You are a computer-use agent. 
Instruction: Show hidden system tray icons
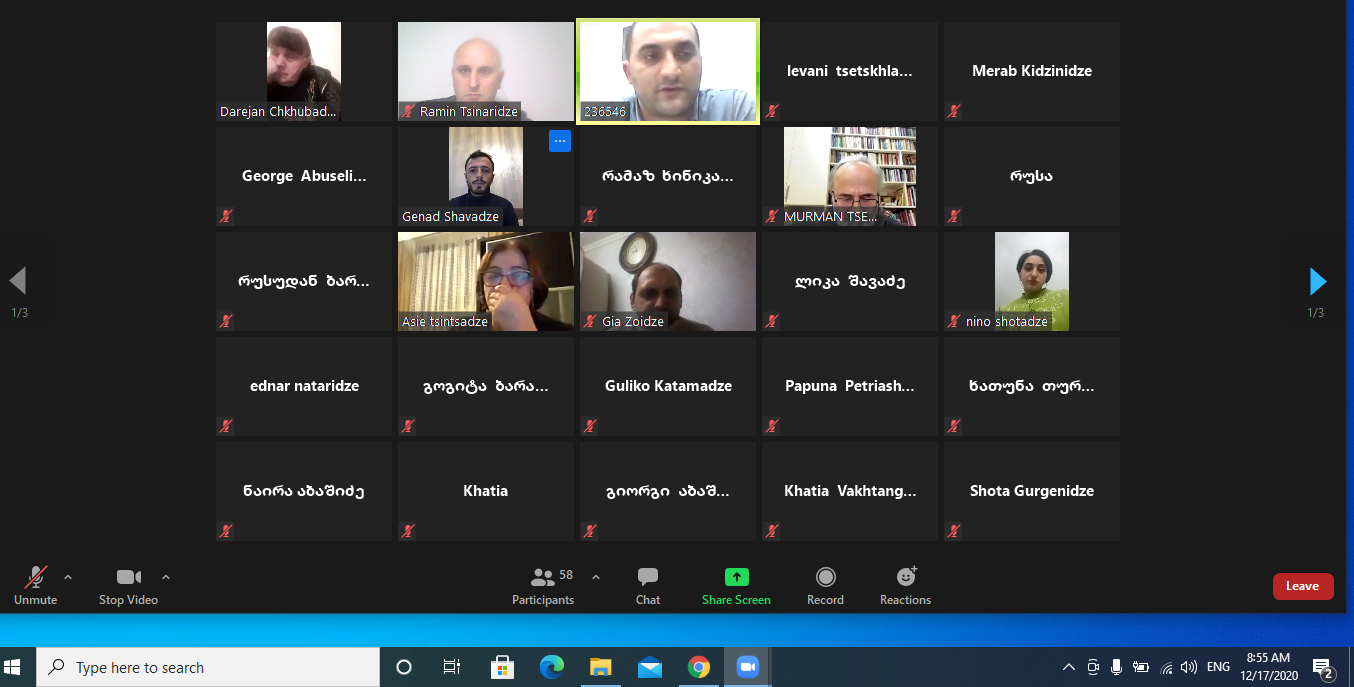coord(1068,667)
